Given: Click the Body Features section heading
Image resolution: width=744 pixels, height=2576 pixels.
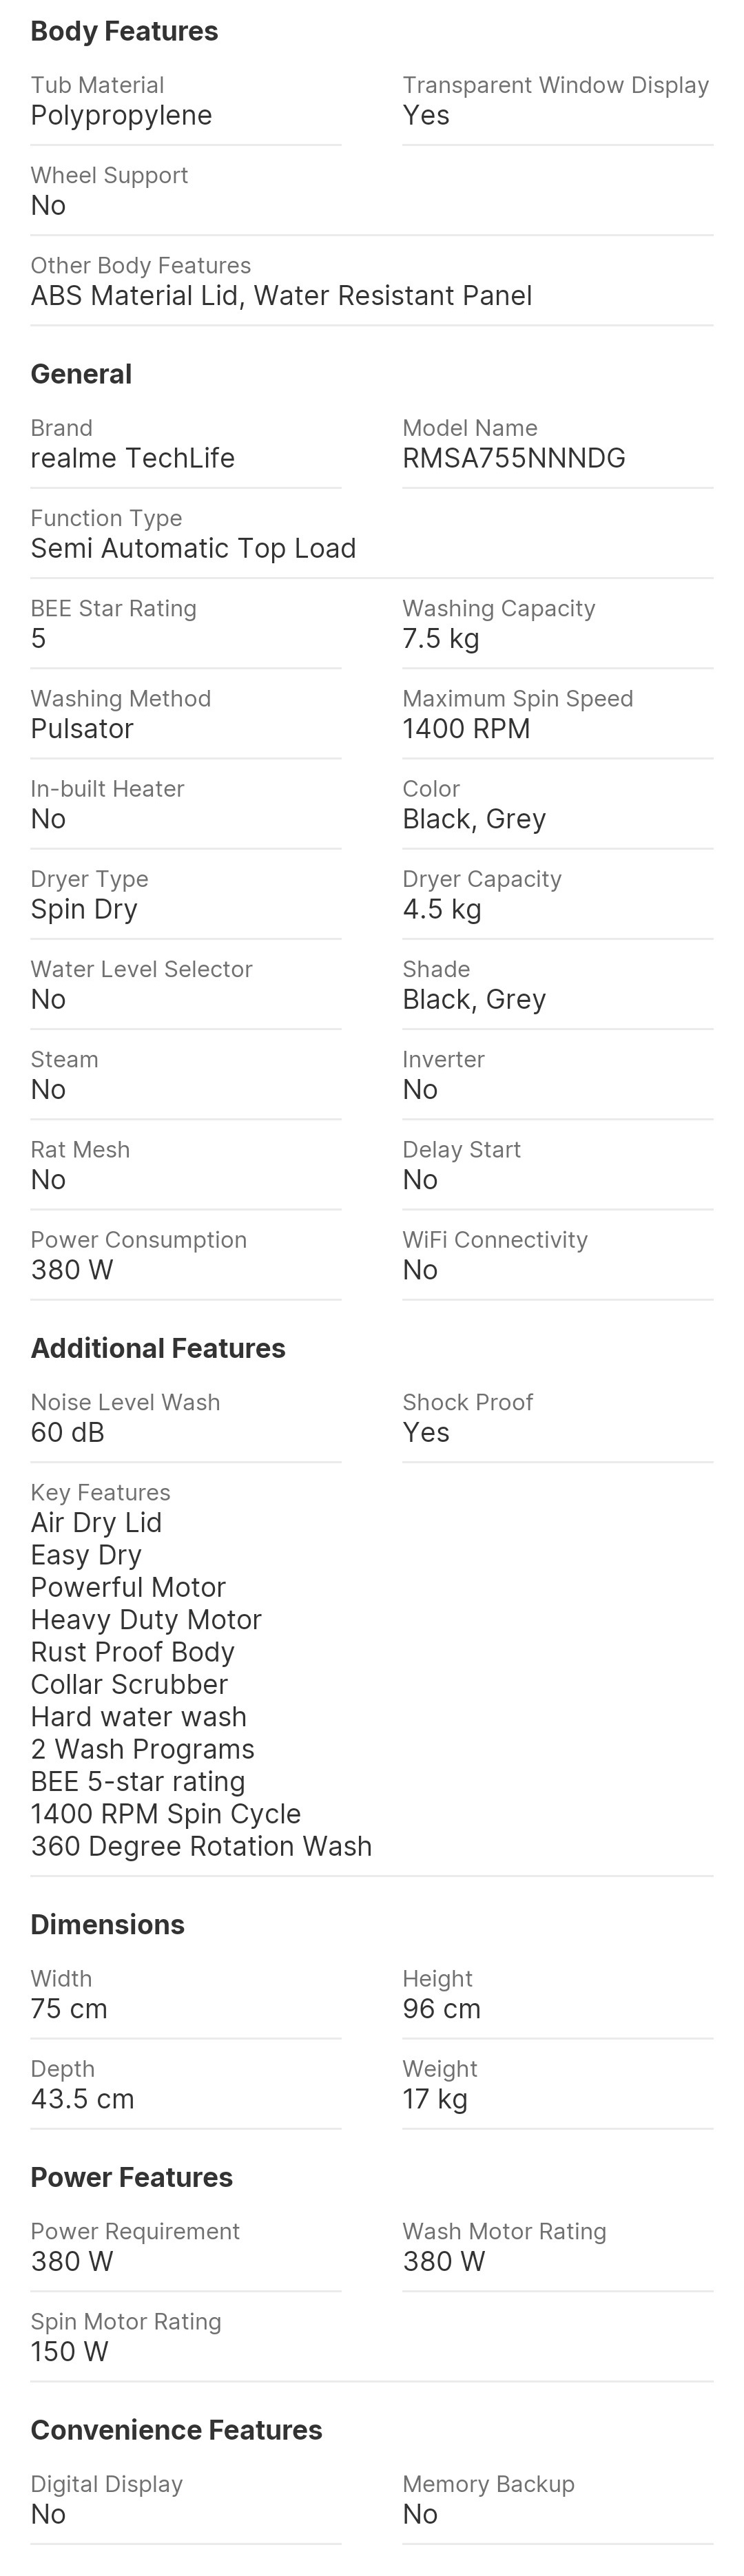Looking at the screenshot, I should (124, 31).
